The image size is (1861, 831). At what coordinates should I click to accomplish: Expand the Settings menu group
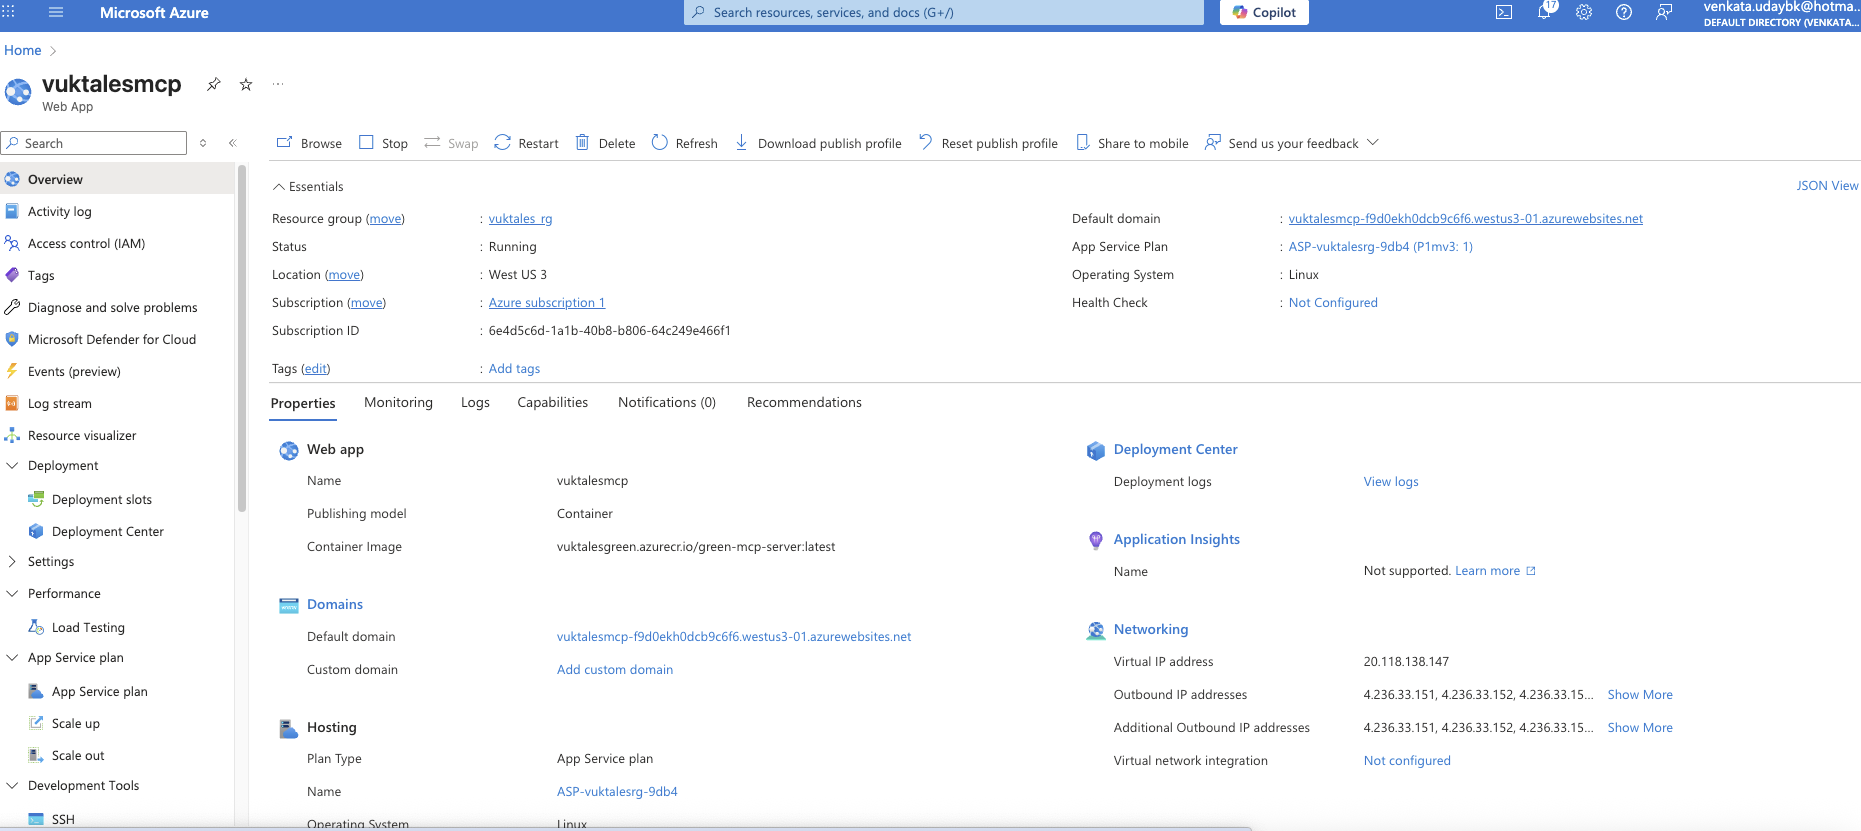pos(13,562)
